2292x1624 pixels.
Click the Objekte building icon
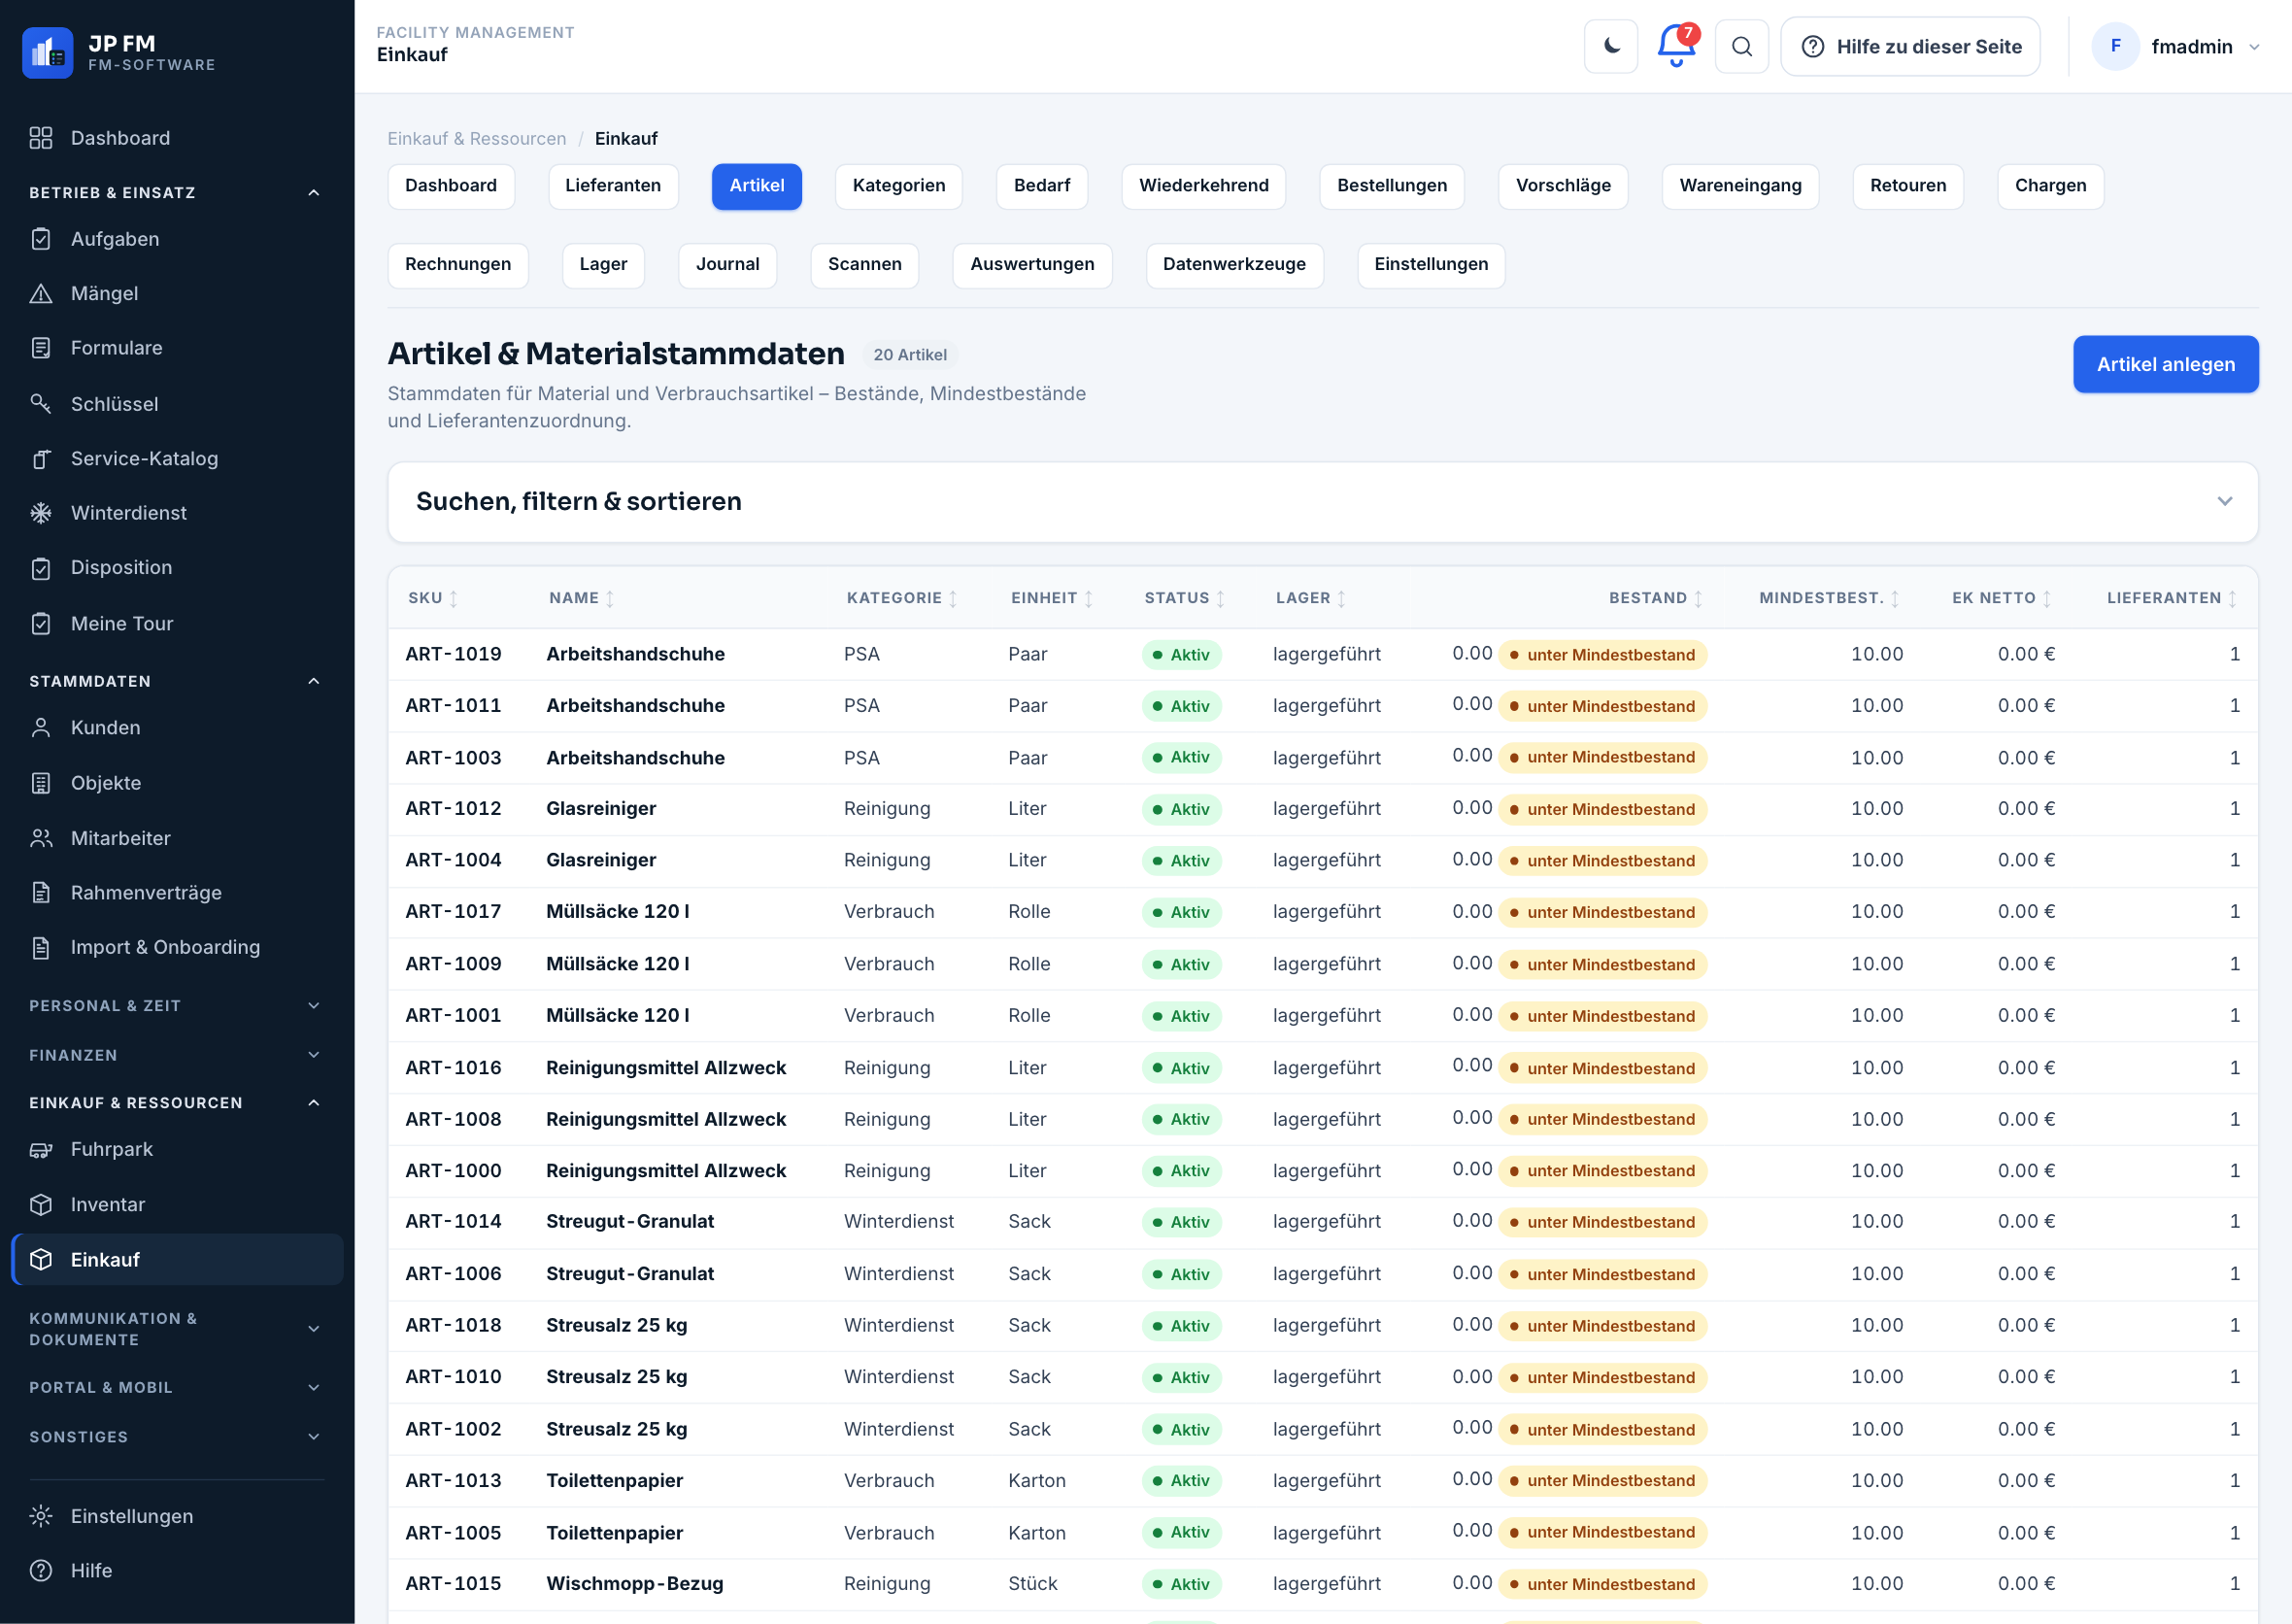click(41, 783)
